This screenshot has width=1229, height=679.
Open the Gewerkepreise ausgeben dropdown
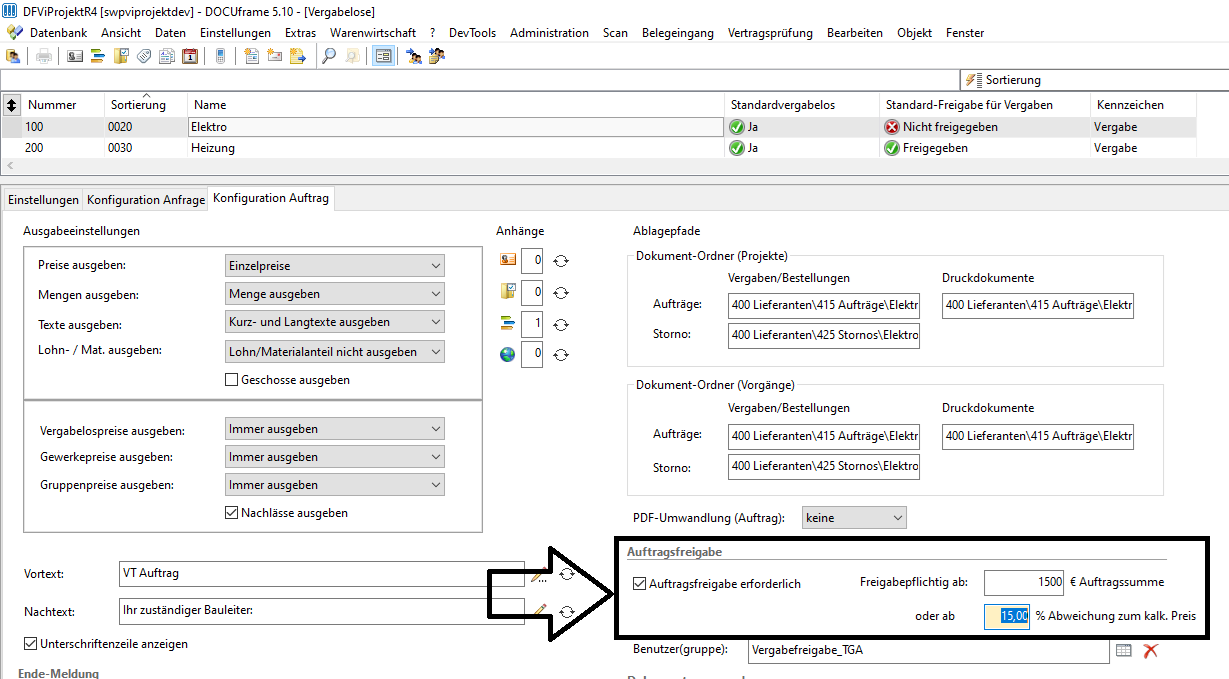click(x=335, y=457)
